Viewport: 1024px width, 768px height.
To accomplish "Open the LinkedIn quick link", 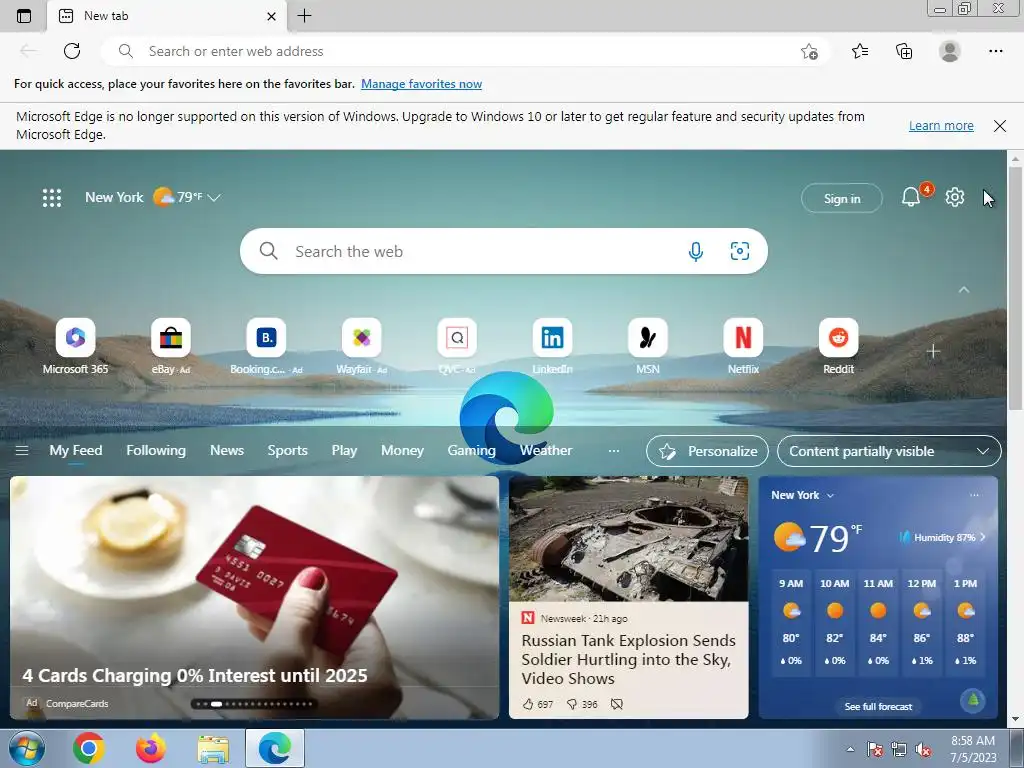I will pos(552,347).
